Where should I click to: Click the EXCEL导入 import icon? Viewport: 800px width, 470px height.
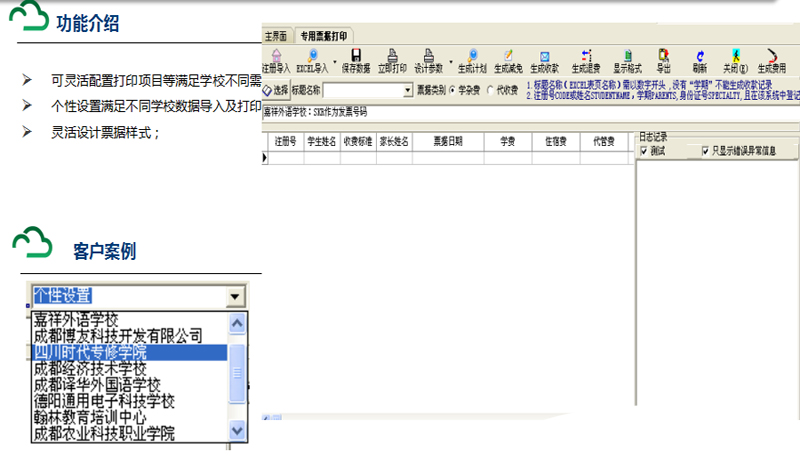click(313, 60)
